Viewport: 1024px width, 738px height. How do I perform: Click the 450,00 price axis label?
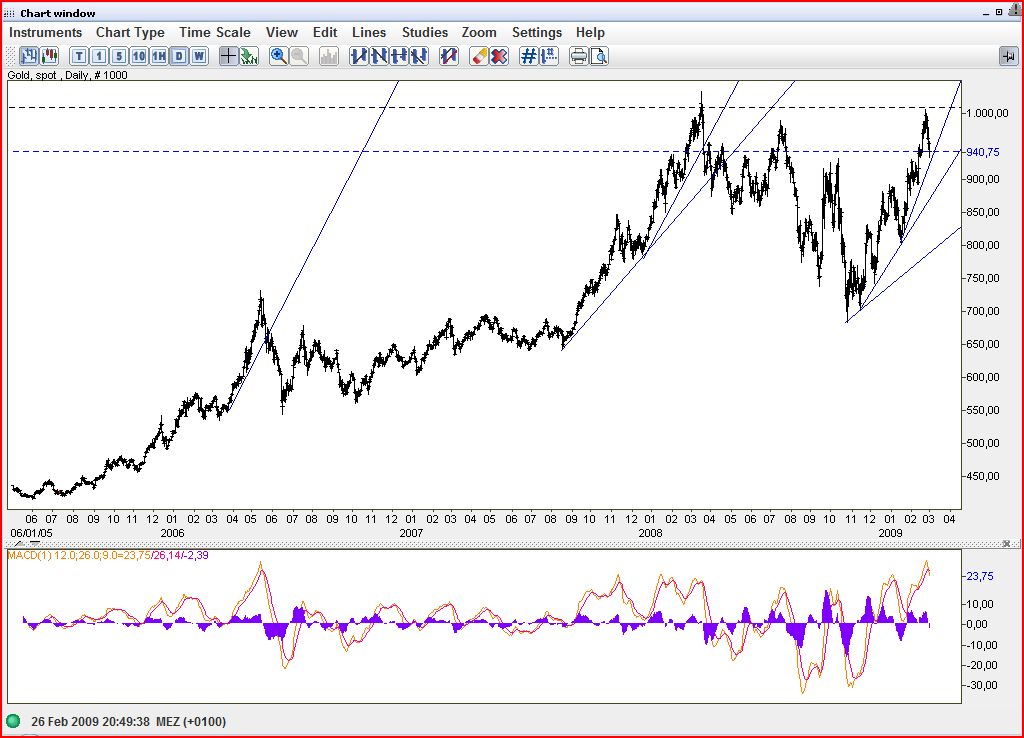point(983,476)
